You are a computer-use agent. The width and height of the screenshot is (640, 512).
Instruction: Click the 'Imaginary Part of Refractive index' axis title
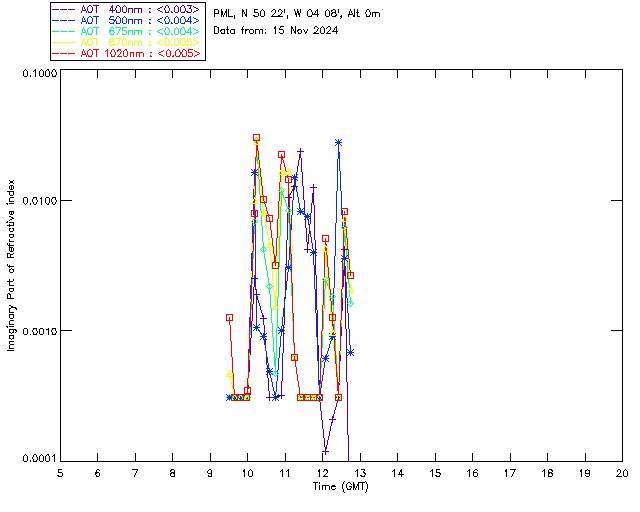pos(11,265)
